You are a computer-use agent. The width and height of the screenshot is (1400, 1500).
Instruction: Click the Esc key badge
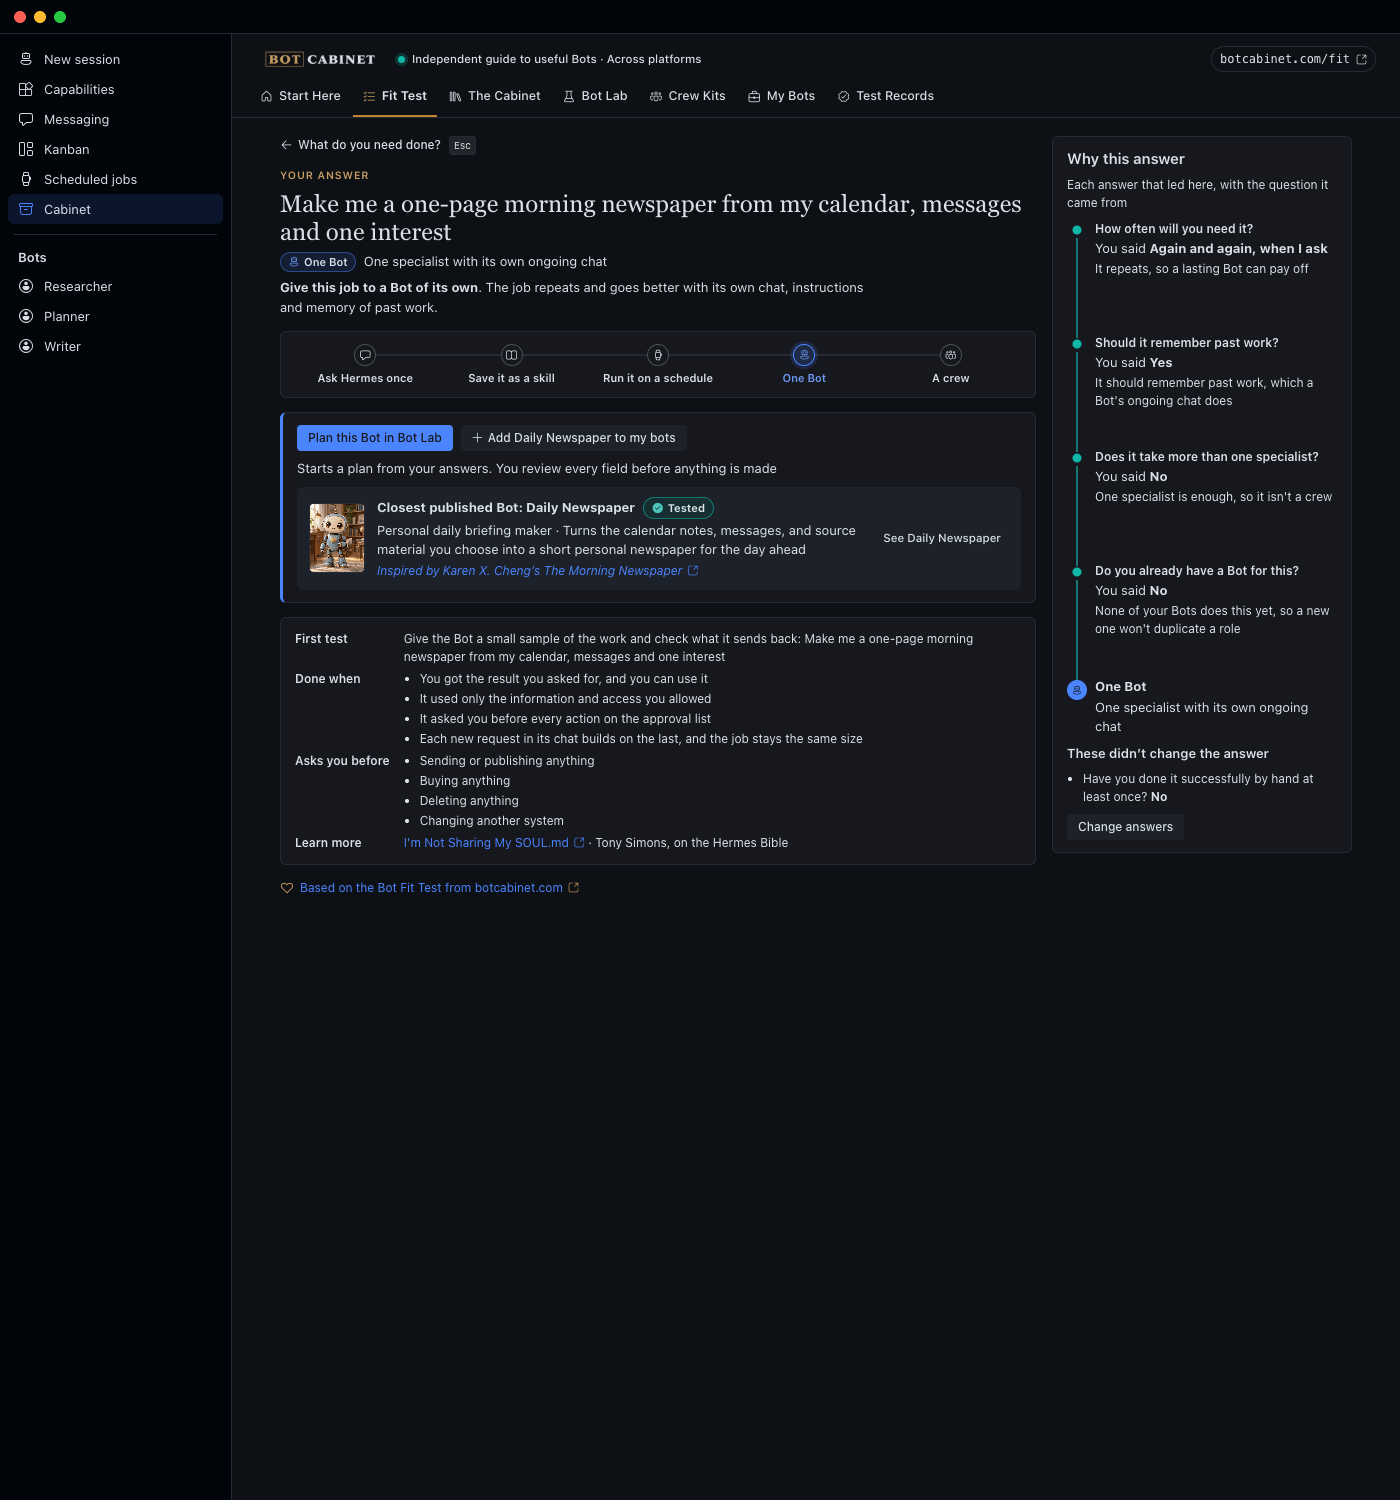(462, 146)
